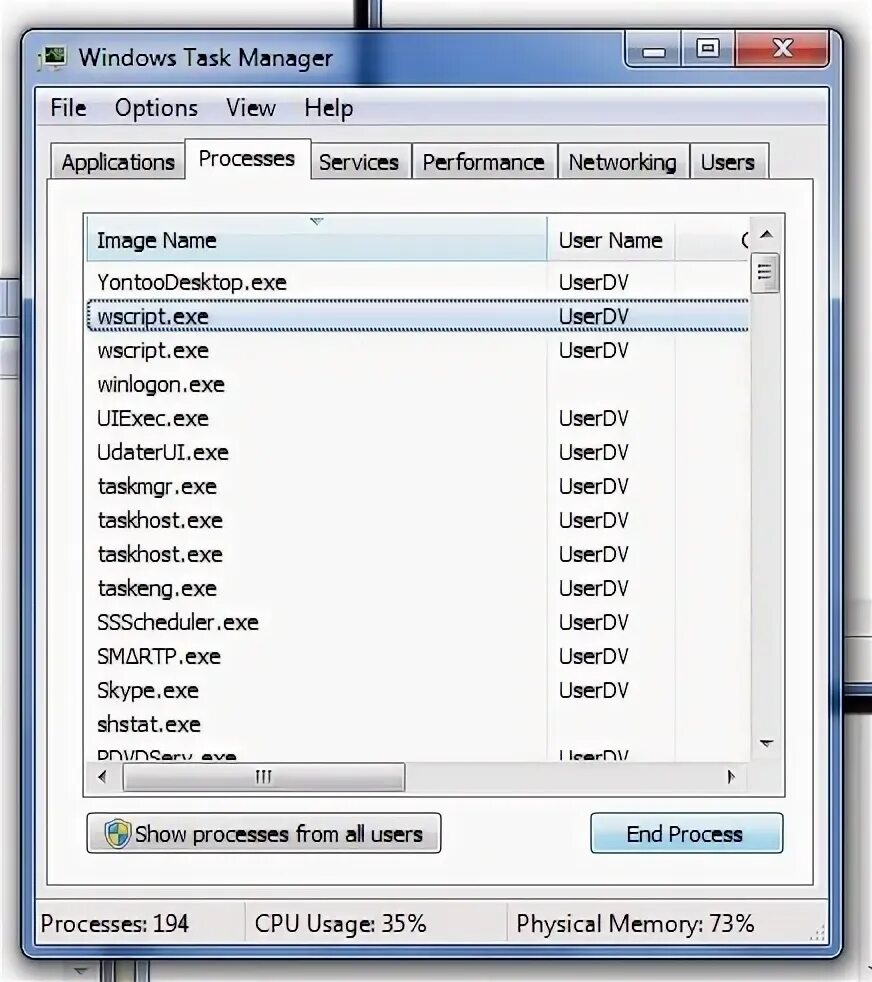Select the shstat.exe process

click(418, 725)
